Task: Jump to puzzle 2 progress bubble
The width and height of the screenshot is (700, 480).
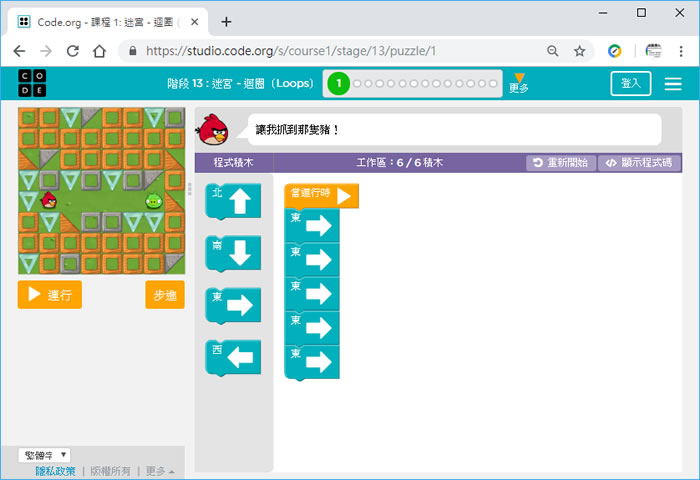Action: point(357,83)
